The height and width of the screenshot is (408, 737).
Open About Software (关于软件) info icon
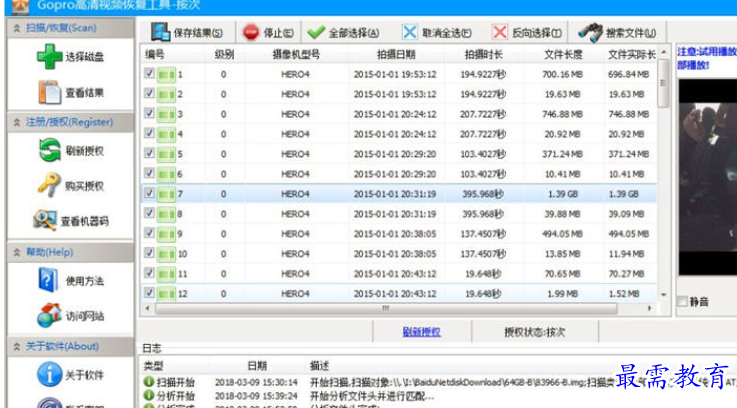point(49,375)
